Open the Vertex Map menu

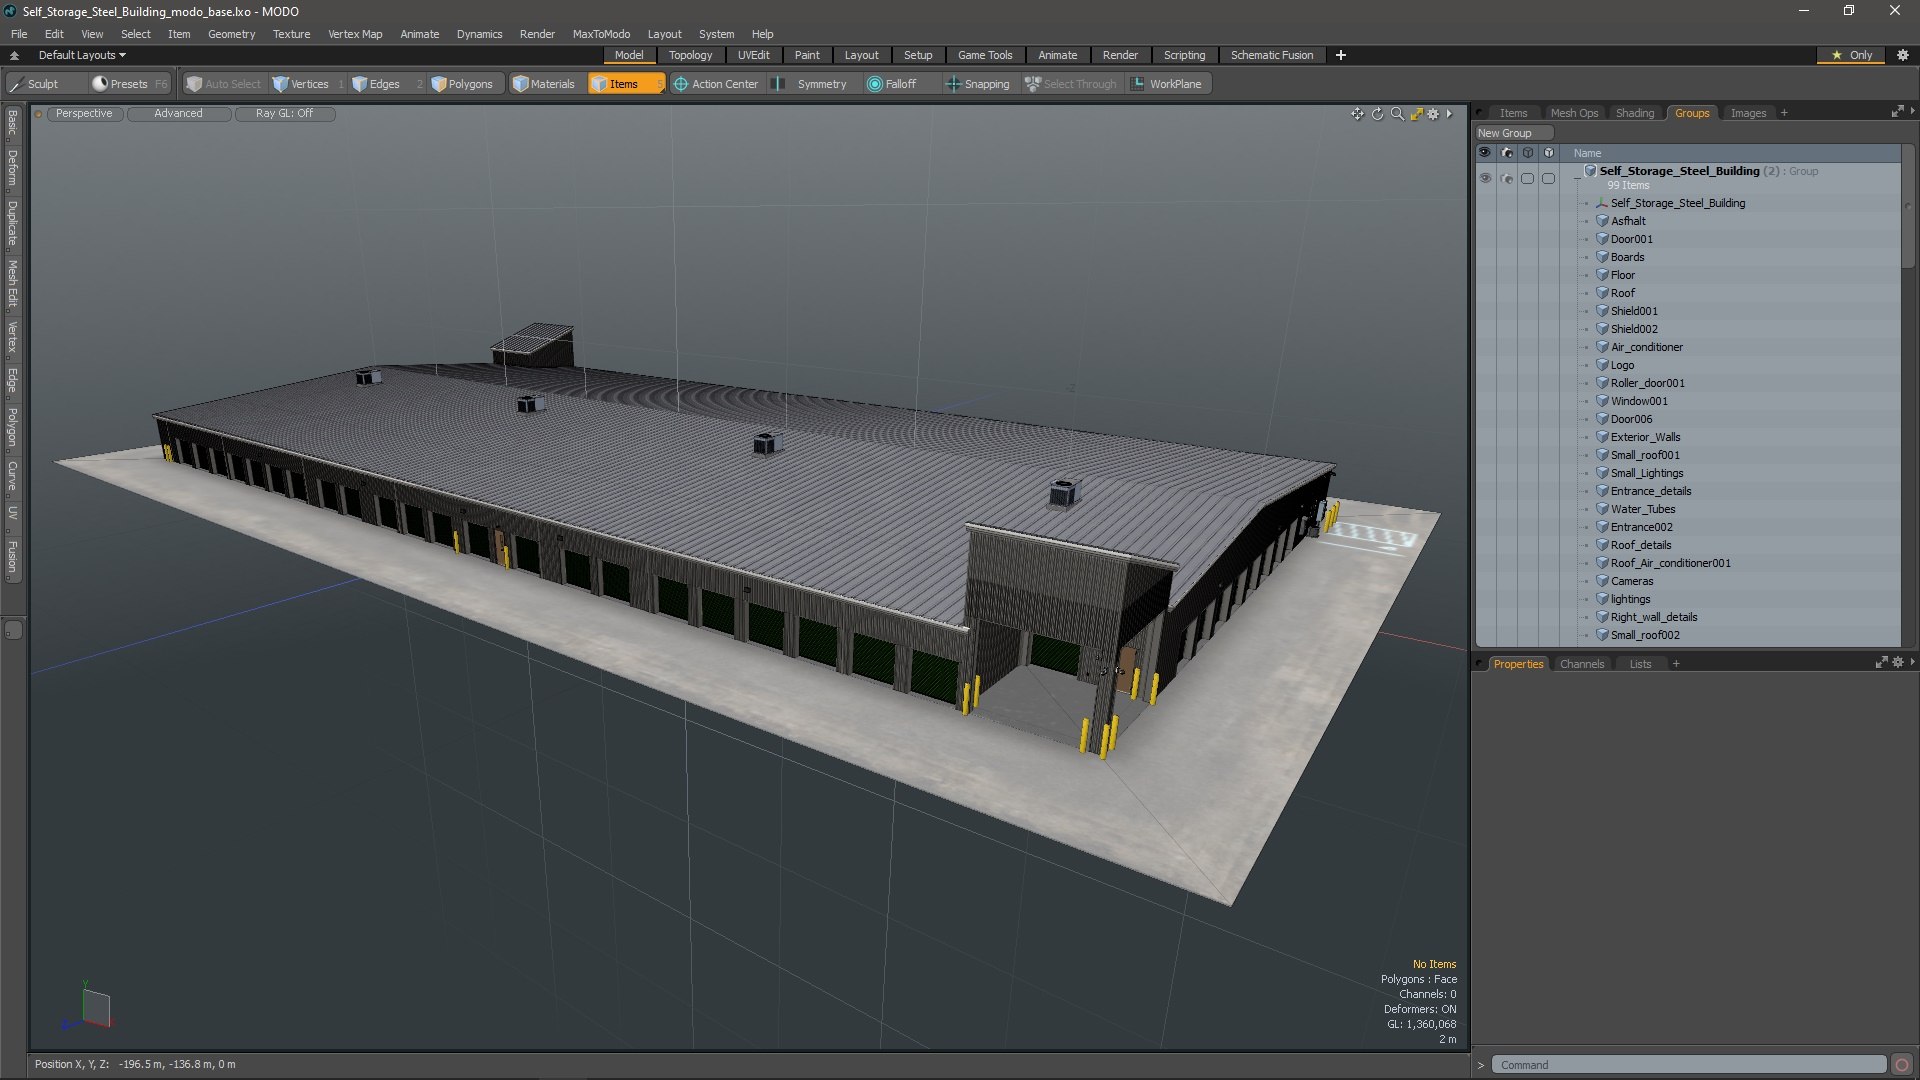pyautogui.click(x=355, y=34)
